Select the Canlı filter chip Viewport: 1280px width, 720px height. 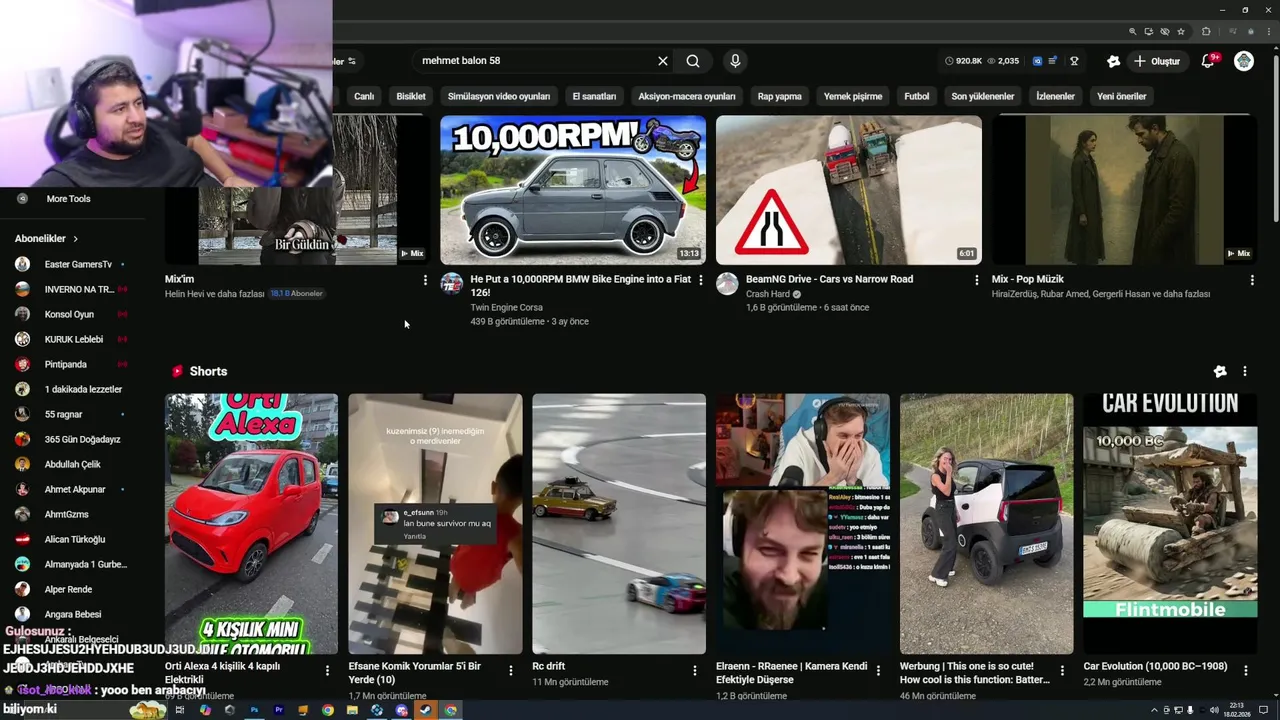(x=364, y=96)
